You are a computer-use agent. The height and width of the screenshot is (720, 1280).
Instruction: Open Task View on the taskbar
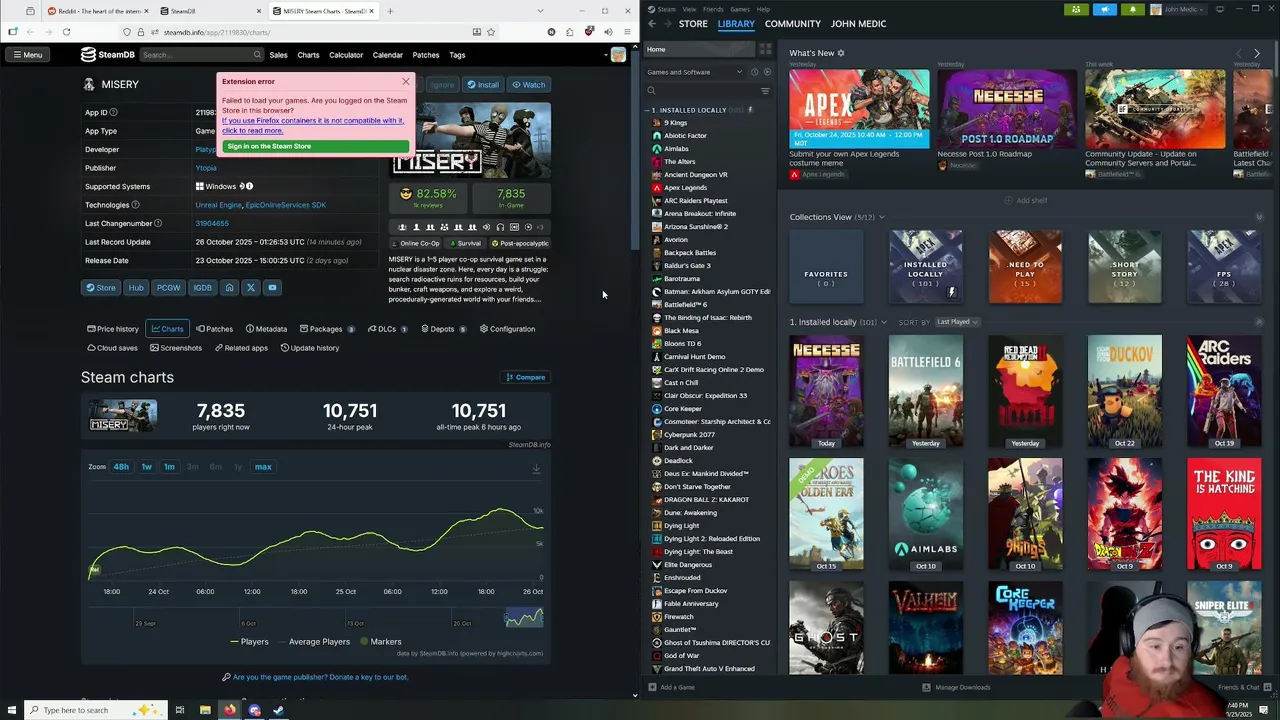click(x=180, y=710)
